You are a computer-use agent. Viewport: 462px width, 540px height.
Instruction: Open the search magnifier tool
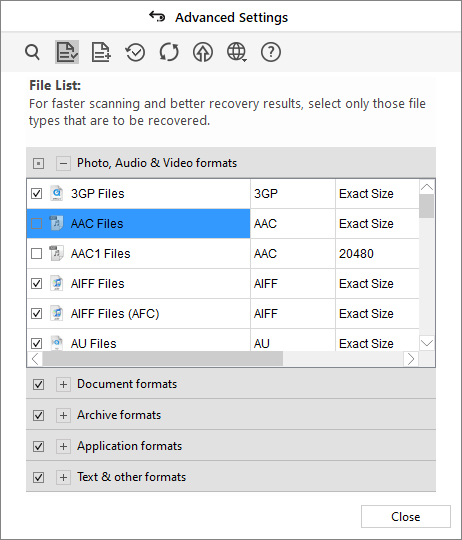pos(33,52)
